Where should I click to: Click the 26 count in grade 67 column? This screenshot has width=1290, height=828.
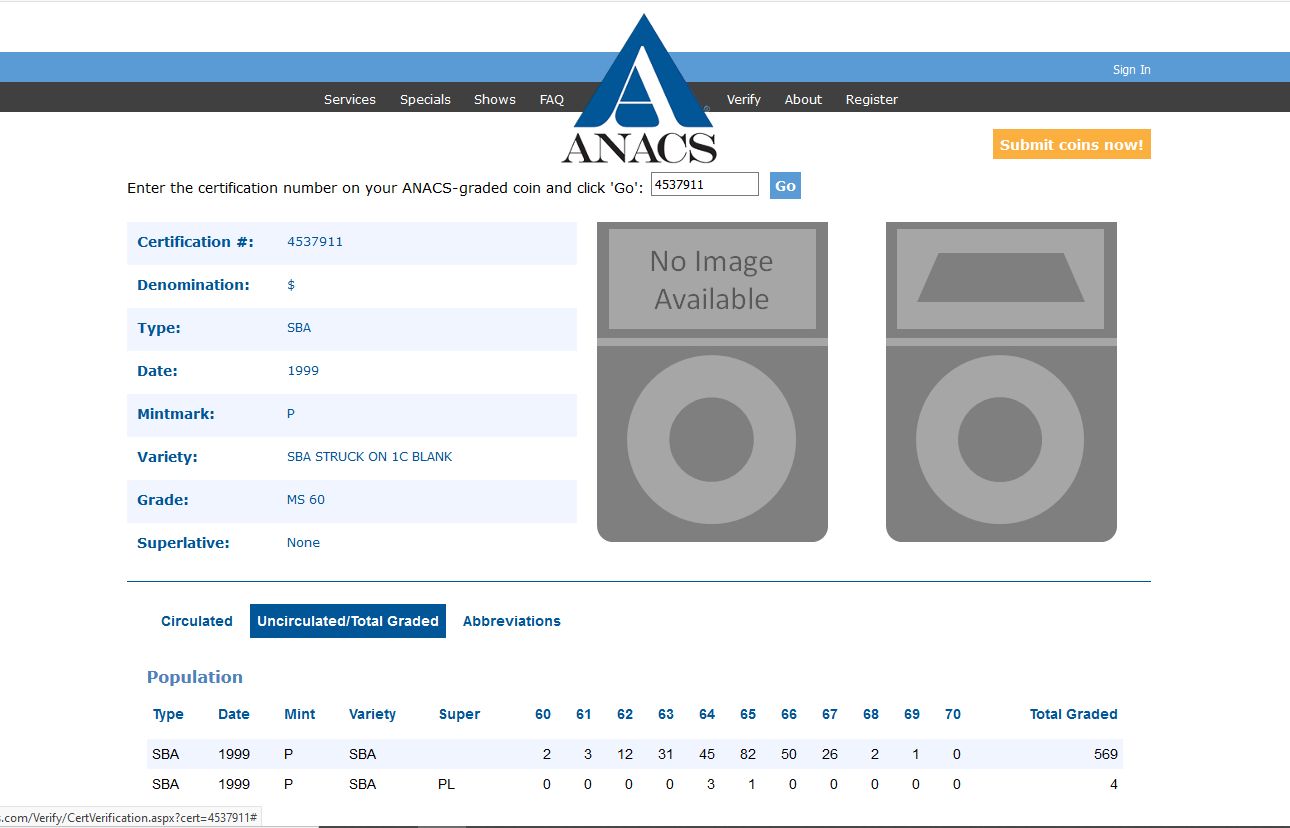pyautogui.click(x=830, y=754)
